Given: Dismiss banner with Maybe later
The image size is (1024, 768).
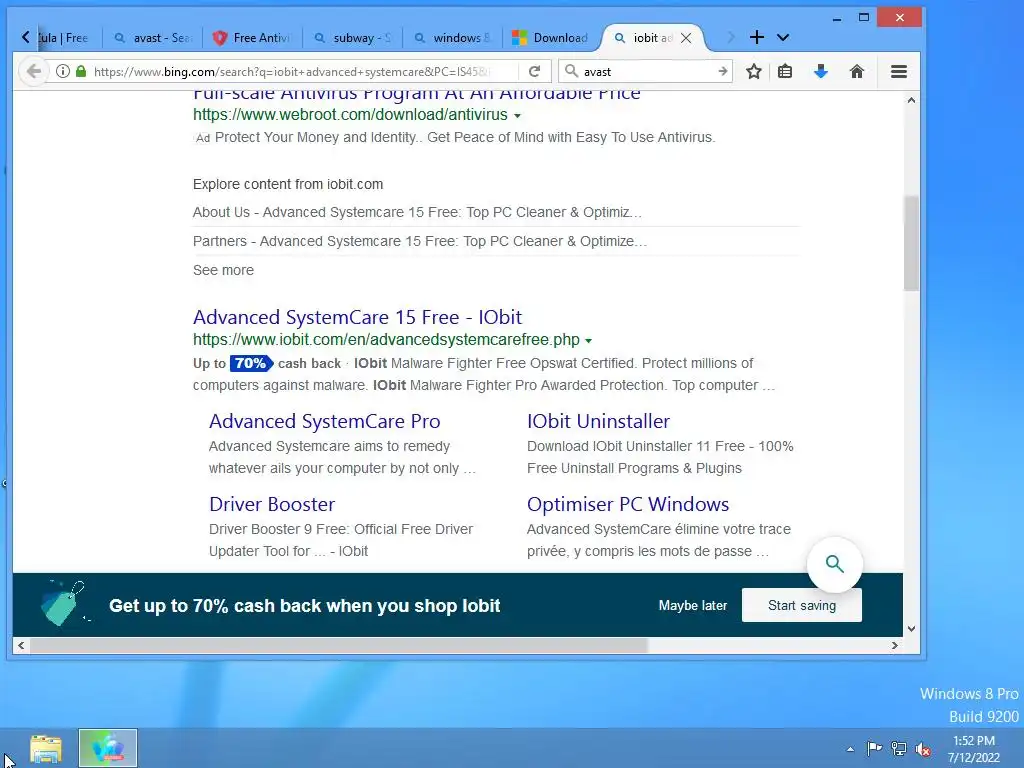Looking at the screenshot, I should (x=692, y=605).
